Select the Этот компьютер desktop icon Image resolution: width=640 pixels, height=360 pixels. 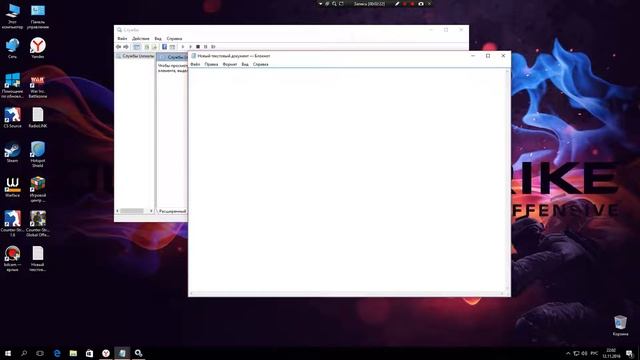[12, 16]
